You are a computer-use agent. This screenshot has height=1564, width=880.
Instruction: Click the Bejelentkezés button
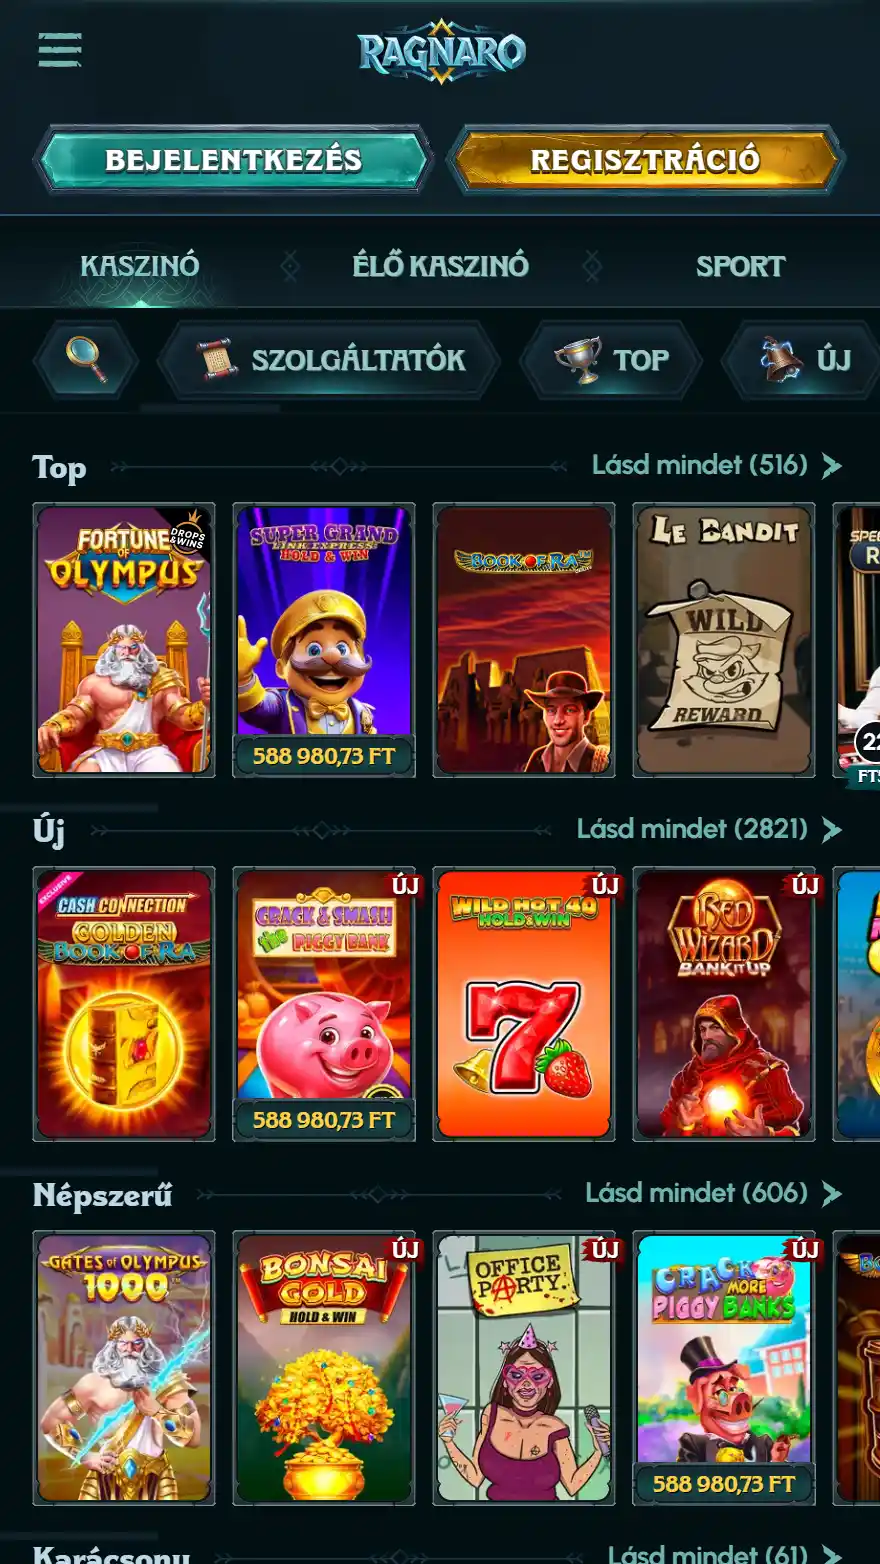point(234,160)
